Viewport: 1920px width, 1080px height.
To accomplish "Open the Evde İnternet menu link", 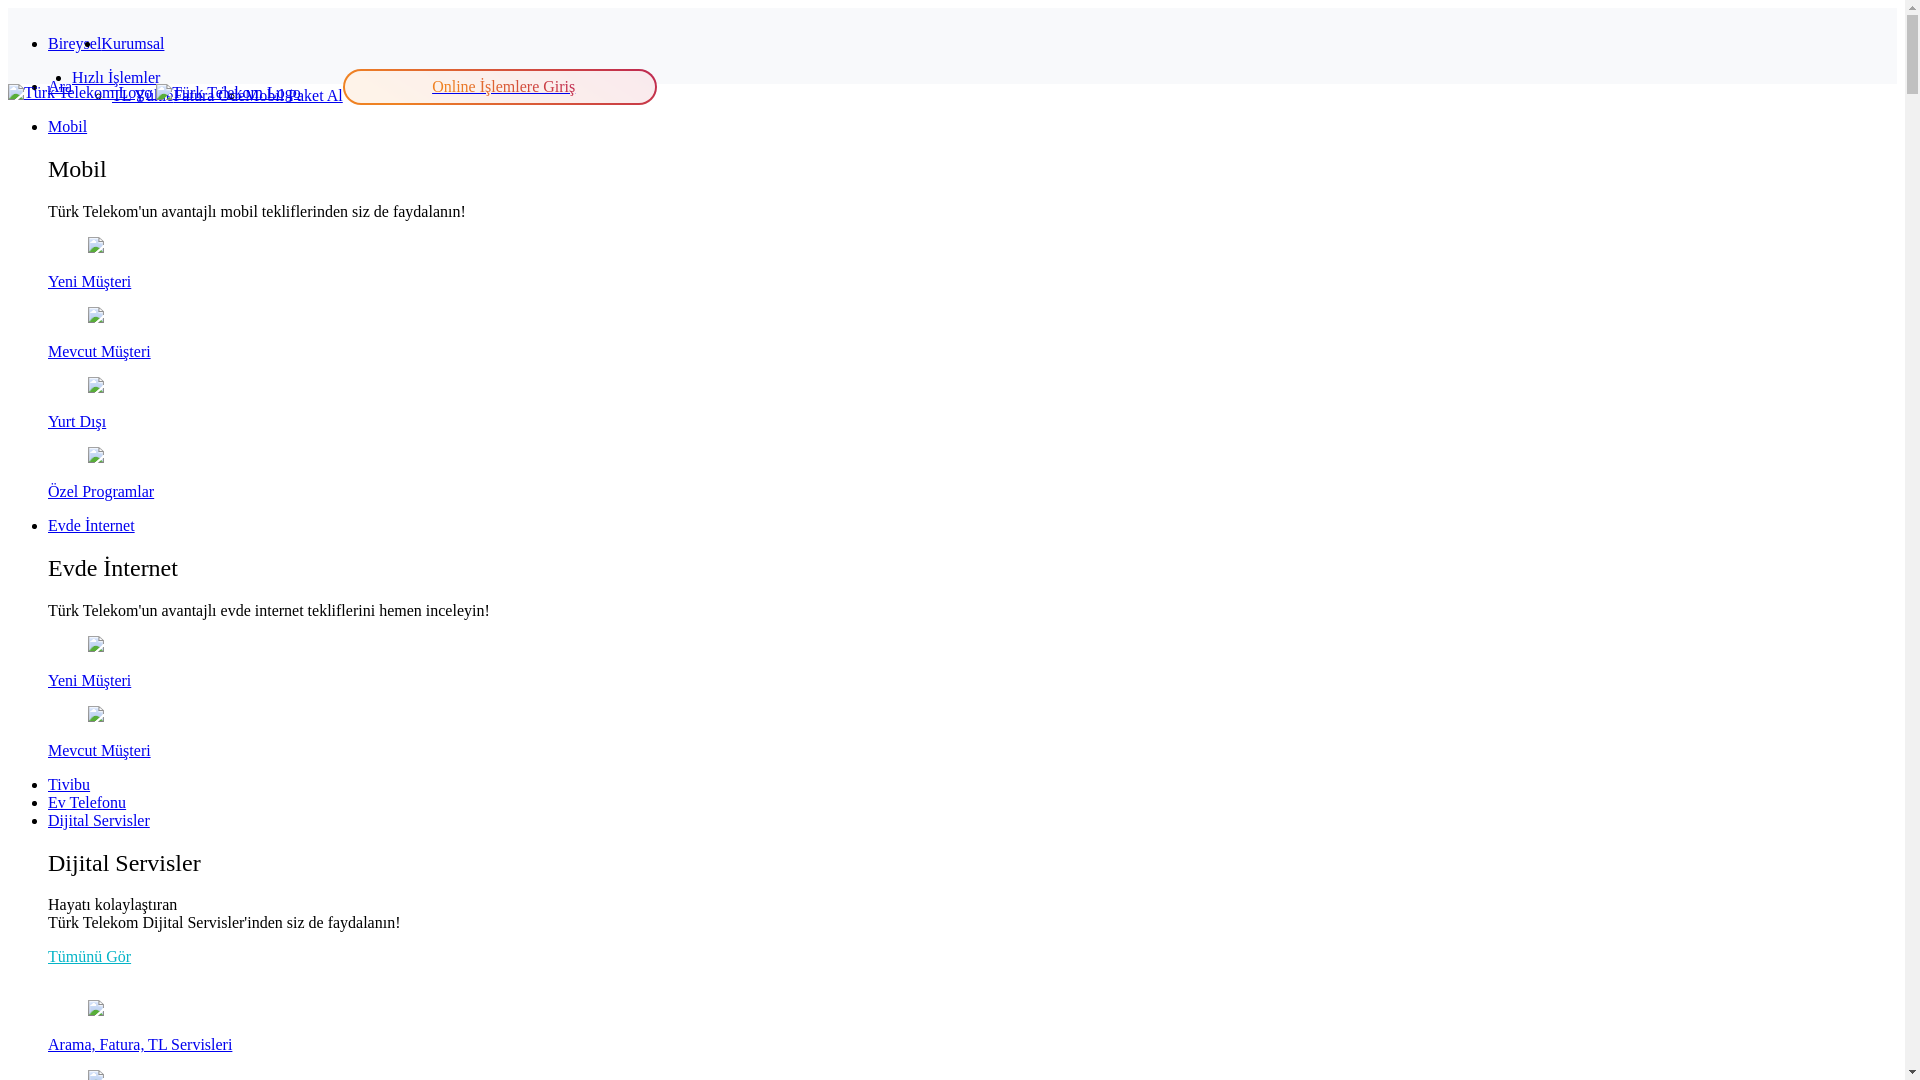I will tap(91, 526).
